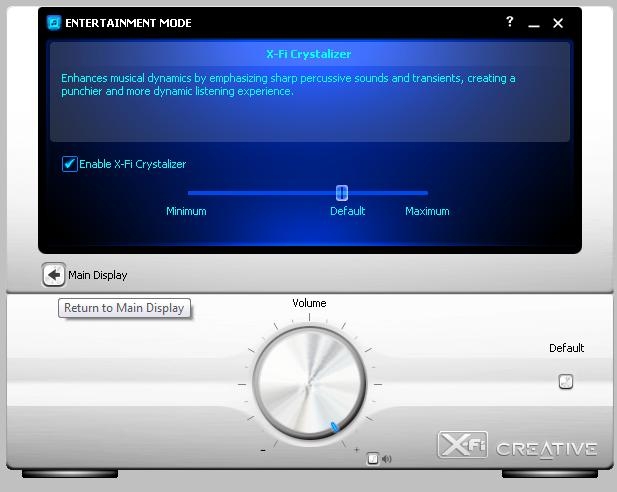This screenshot has width=617, height=492.
Task: Click the Crystalizer description text
Action: 288,85
